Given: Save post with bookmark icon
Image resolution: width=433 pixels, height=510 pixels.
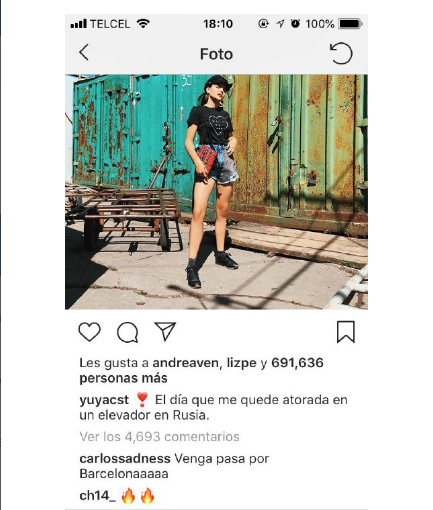Looking at the screenshot, I should tap(346, 332).
